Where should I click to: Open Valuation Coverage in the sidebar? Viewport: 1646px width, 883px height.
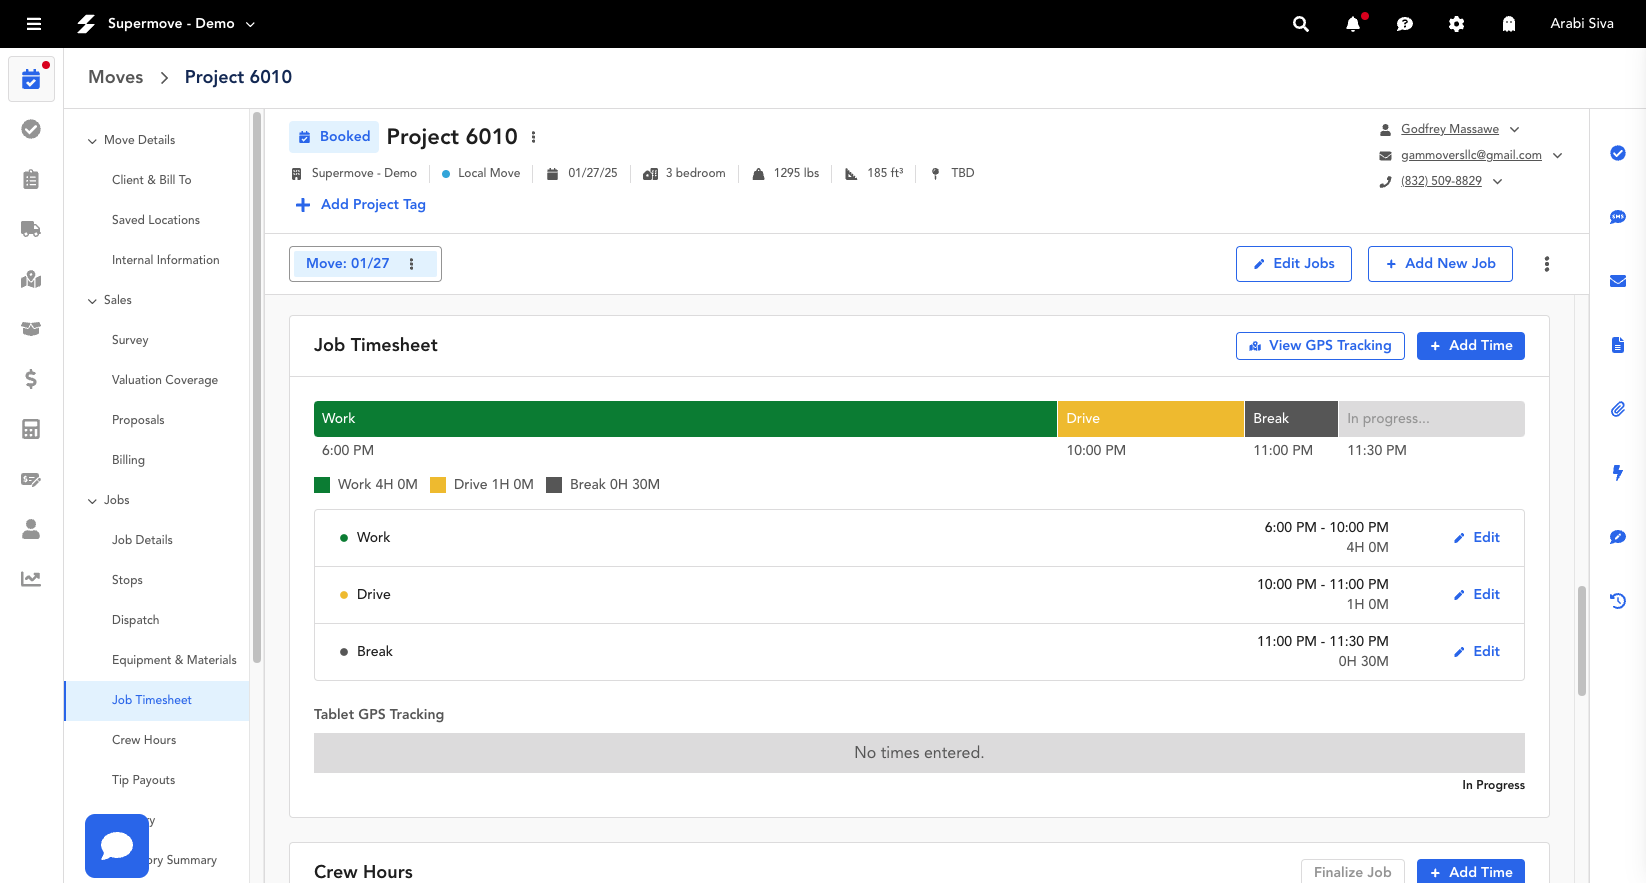click(165, 380)
